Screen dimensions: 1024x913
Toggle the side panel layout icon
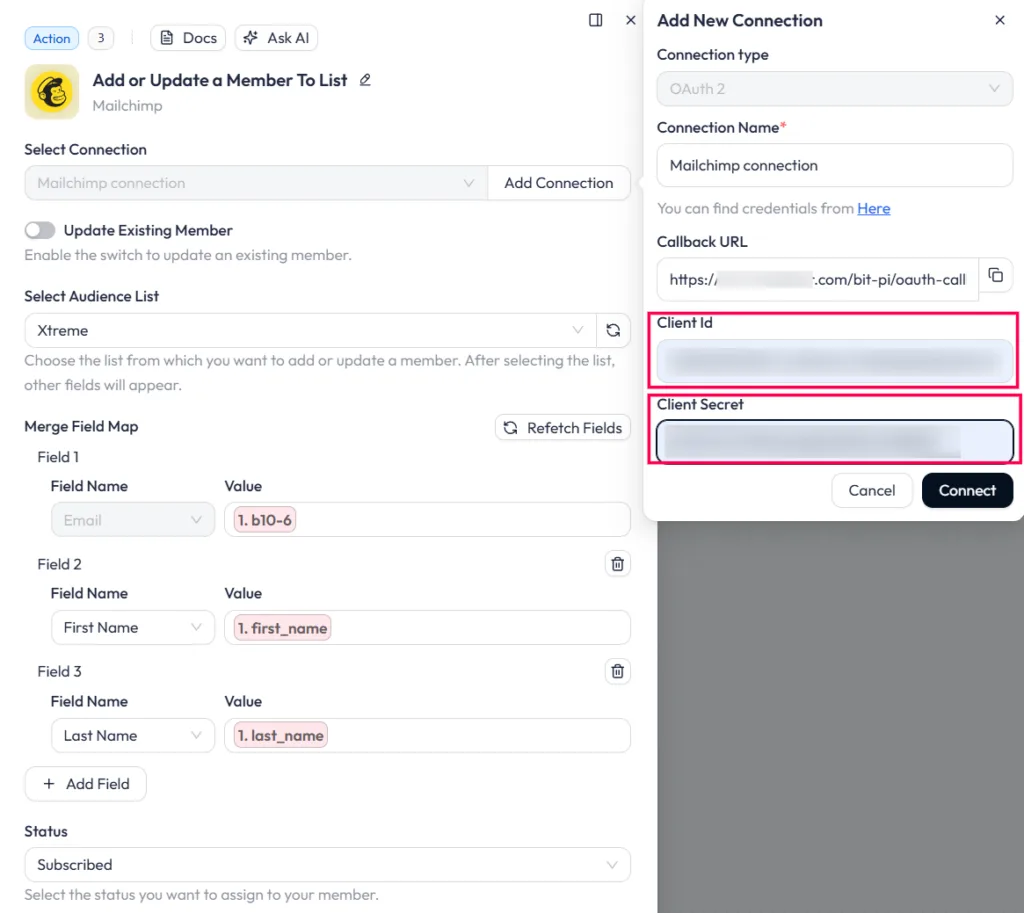tap(595, 20)
